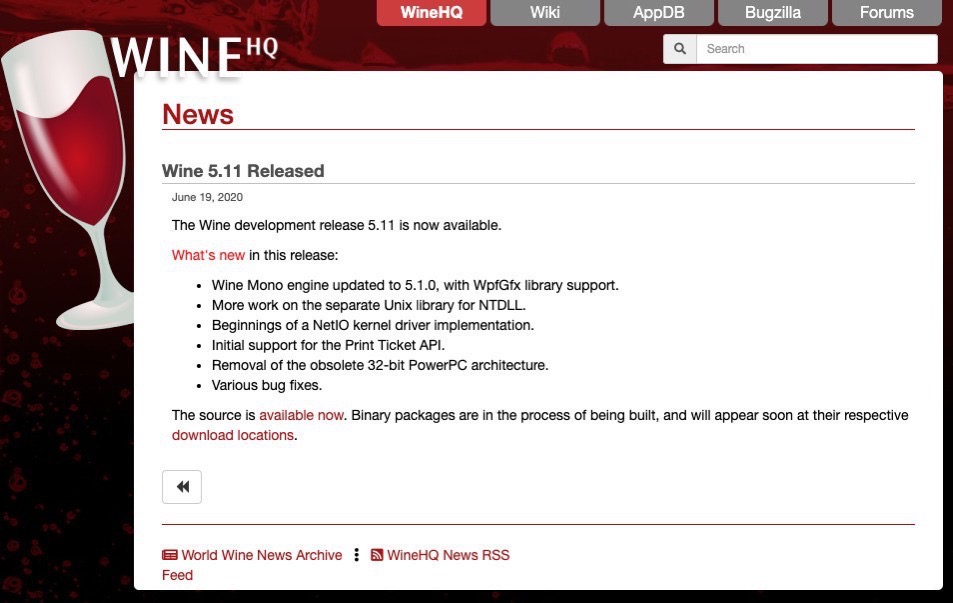Screen dimensions: 953x603
Task: Click the WineHQ logo text
Action: 193,57
